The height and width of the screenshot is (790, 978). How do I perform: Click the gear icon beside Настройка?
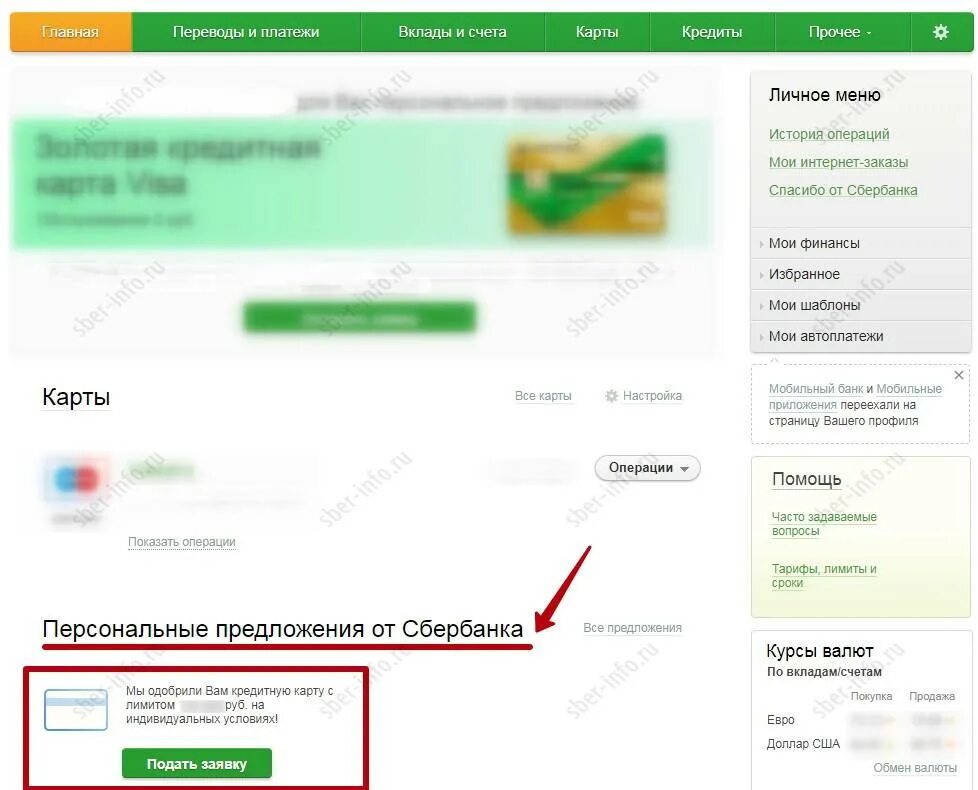pyautogui.click(x=611, y=396)
